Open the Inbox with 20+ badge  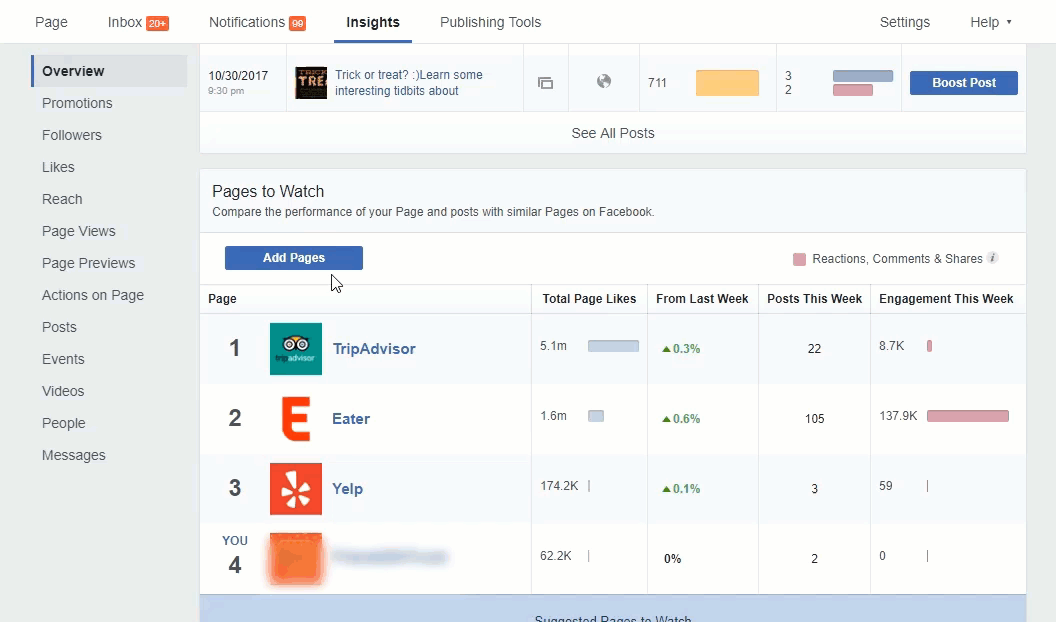pyautogui.click(x=137, y=22)
